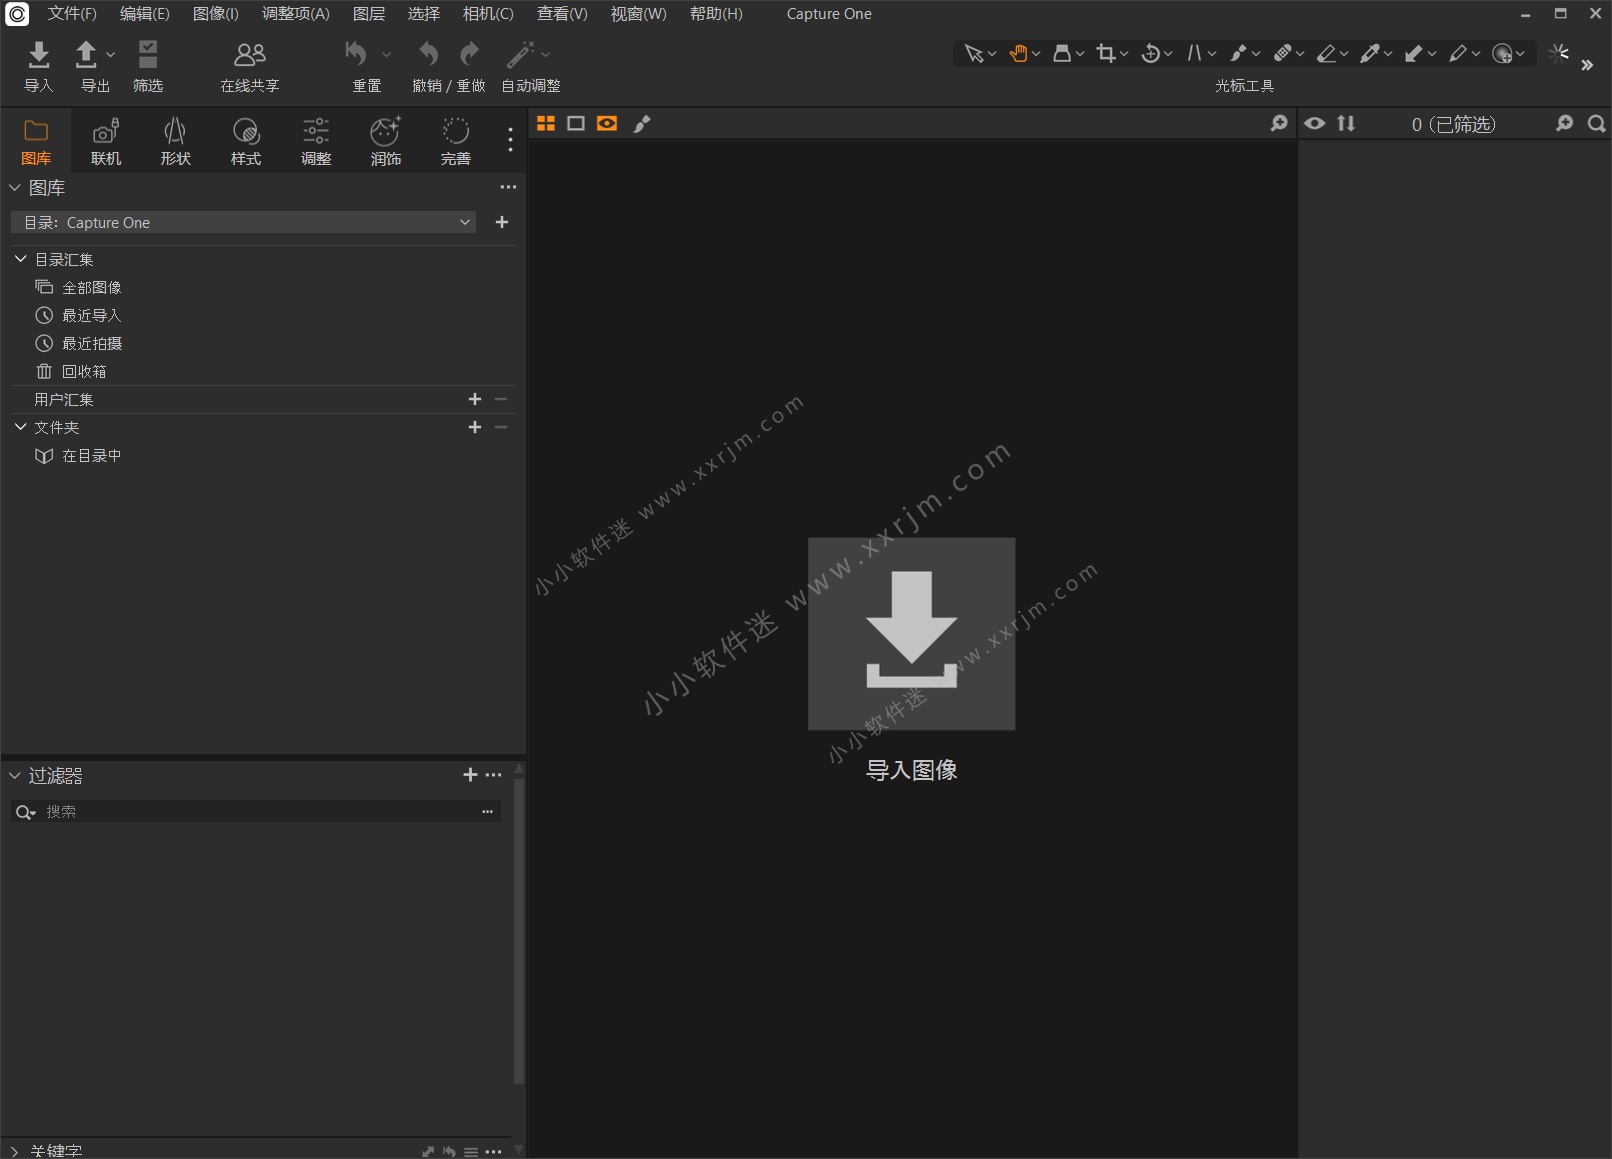Select the Rotation/Straighten tool
The width and height of the screenshot is (1612, 1159).
click(1151, 53)
